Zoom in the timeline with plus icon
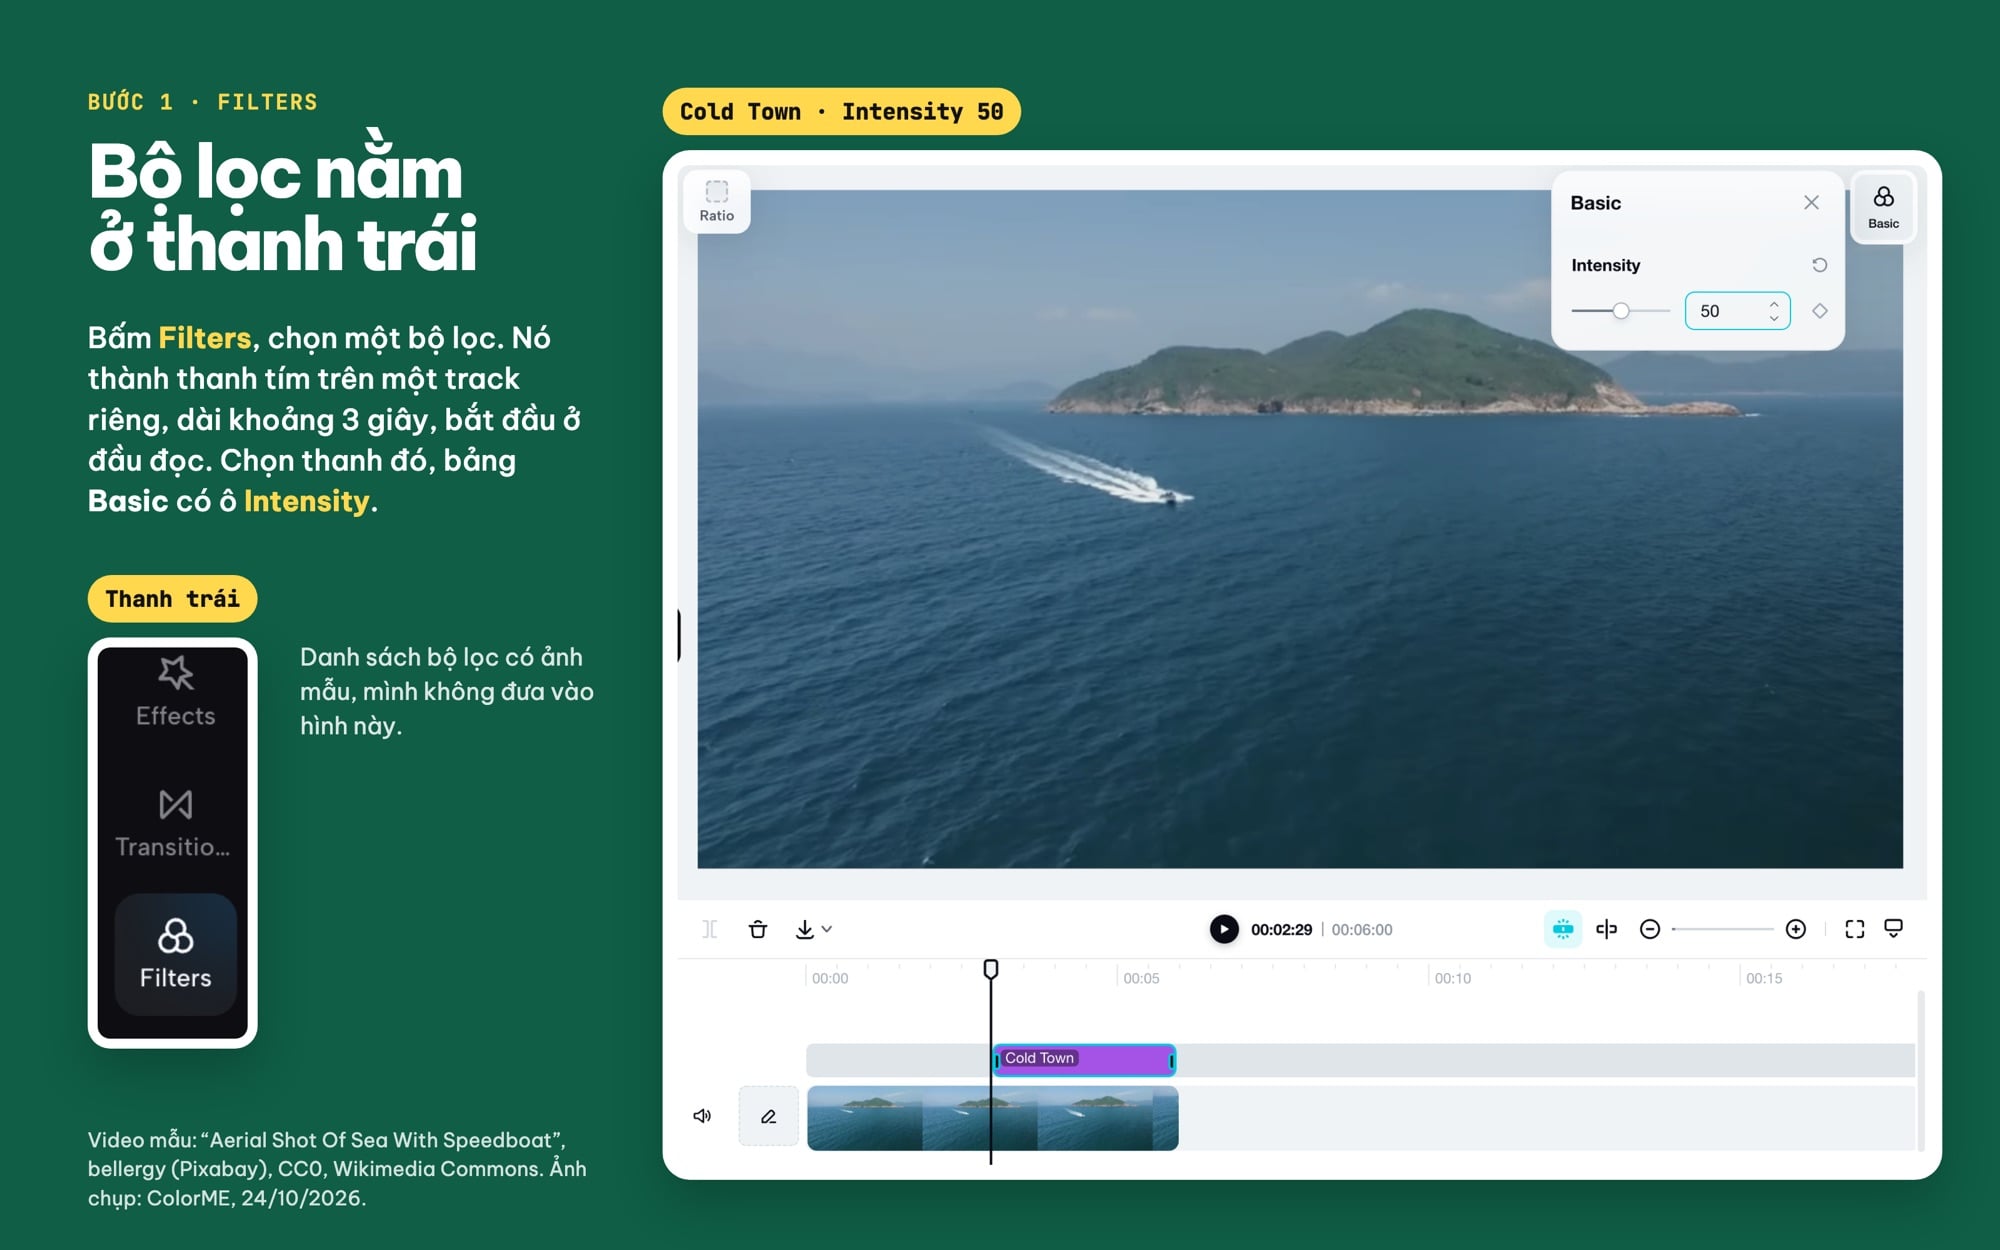The height and width of the screenshot is (1250, 2000). click(1796, 929)
